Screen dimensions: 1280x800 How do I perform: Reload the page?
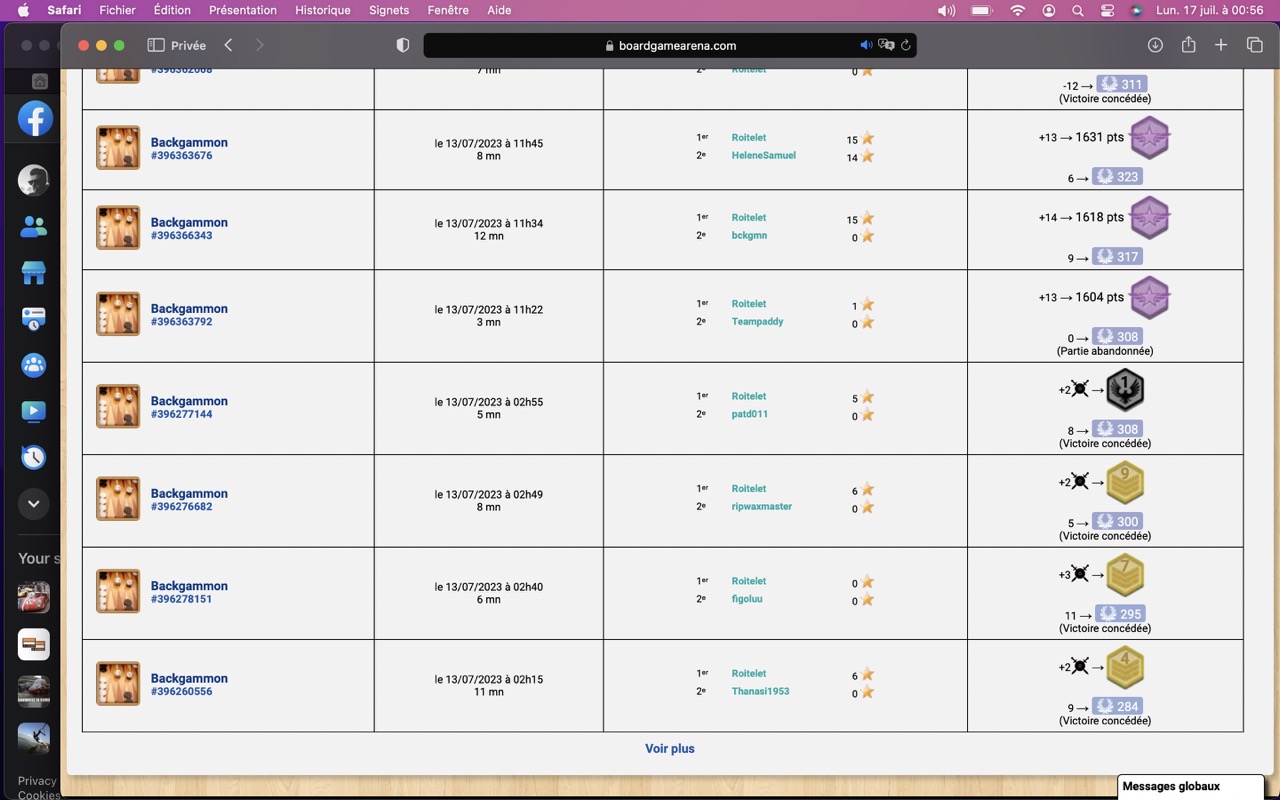coord(906,45)
